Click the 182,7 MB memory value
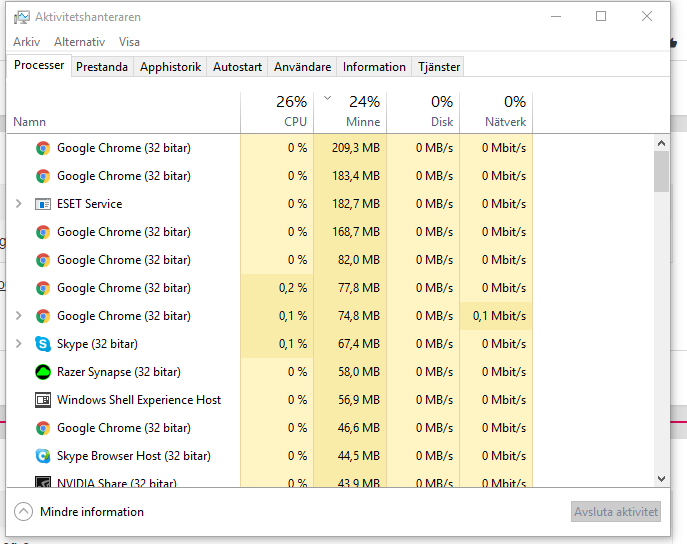Screen dimensions: 687x544 (356, 204)
